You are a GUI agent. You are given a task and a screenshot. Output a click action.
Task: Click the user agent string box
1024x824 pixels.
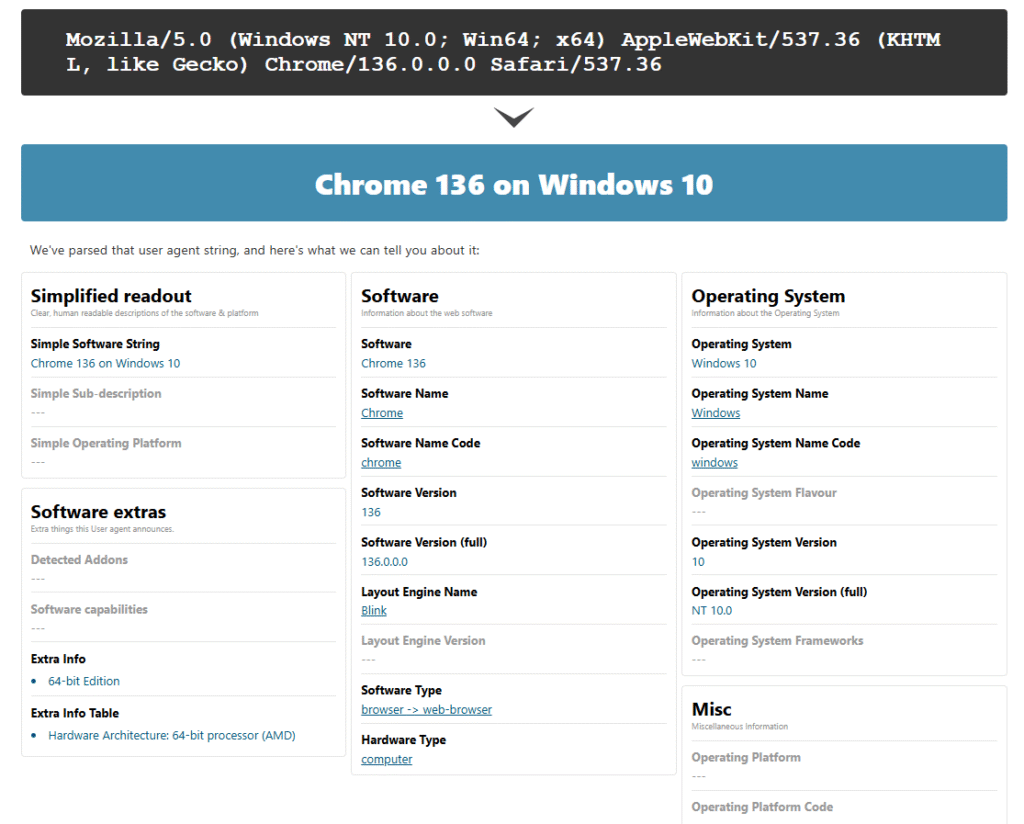tap(514, 52)
